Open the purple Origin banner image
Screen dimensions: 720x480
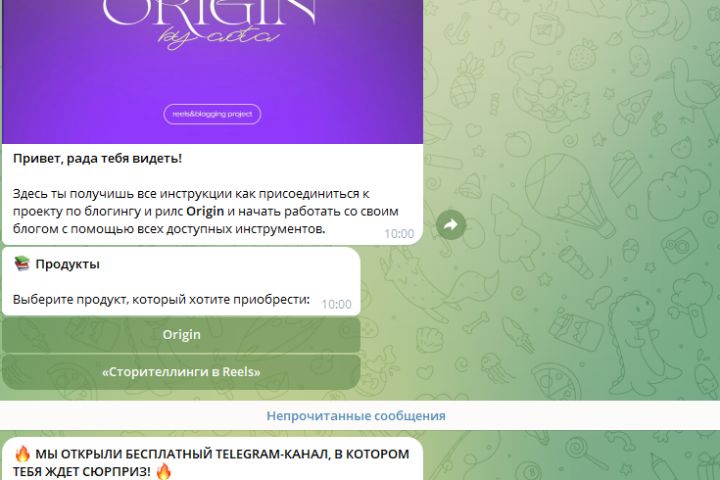(x=212, y=71)
